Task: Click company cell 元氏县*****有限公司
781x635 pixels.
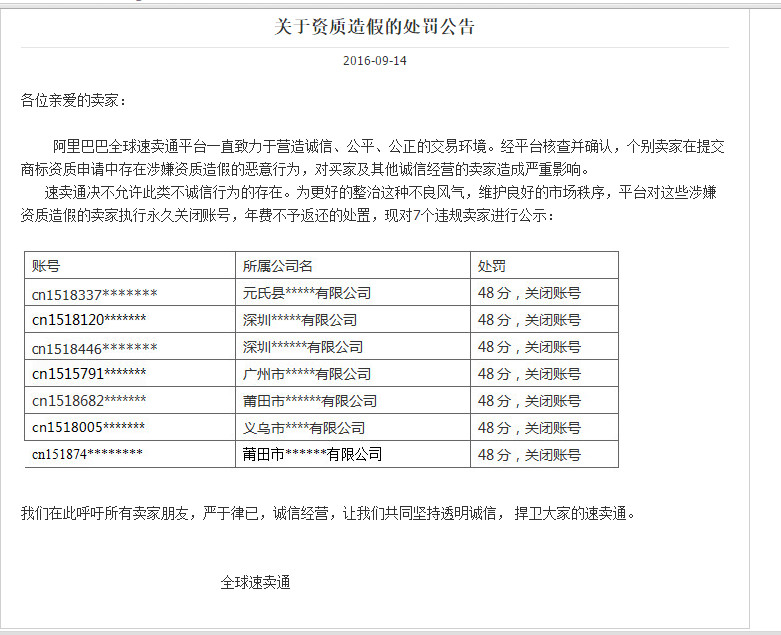Action: [353, 292]
